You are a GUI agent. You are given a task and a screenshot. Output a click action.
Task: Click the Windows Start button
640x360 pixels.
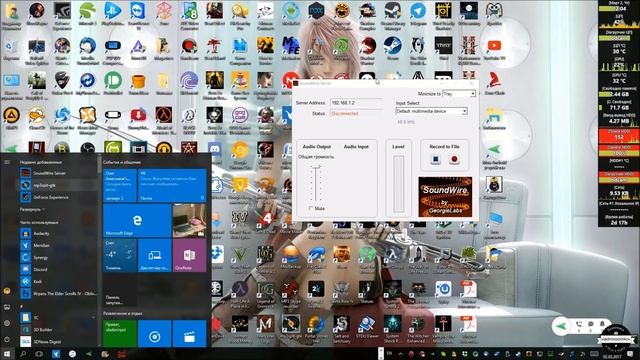7,353
